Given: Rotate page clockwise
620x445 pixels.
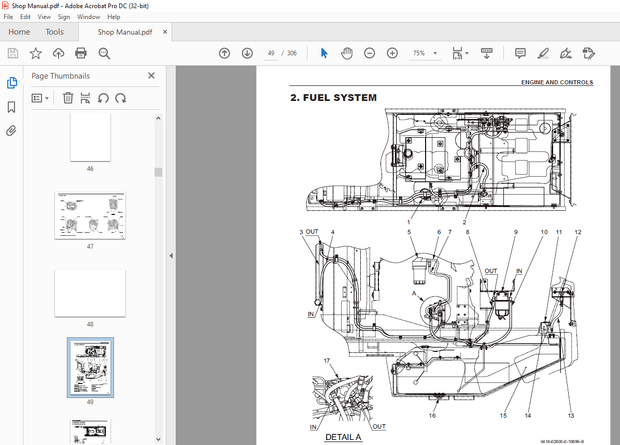Looking at the screenshot, I should coord(121,98).
